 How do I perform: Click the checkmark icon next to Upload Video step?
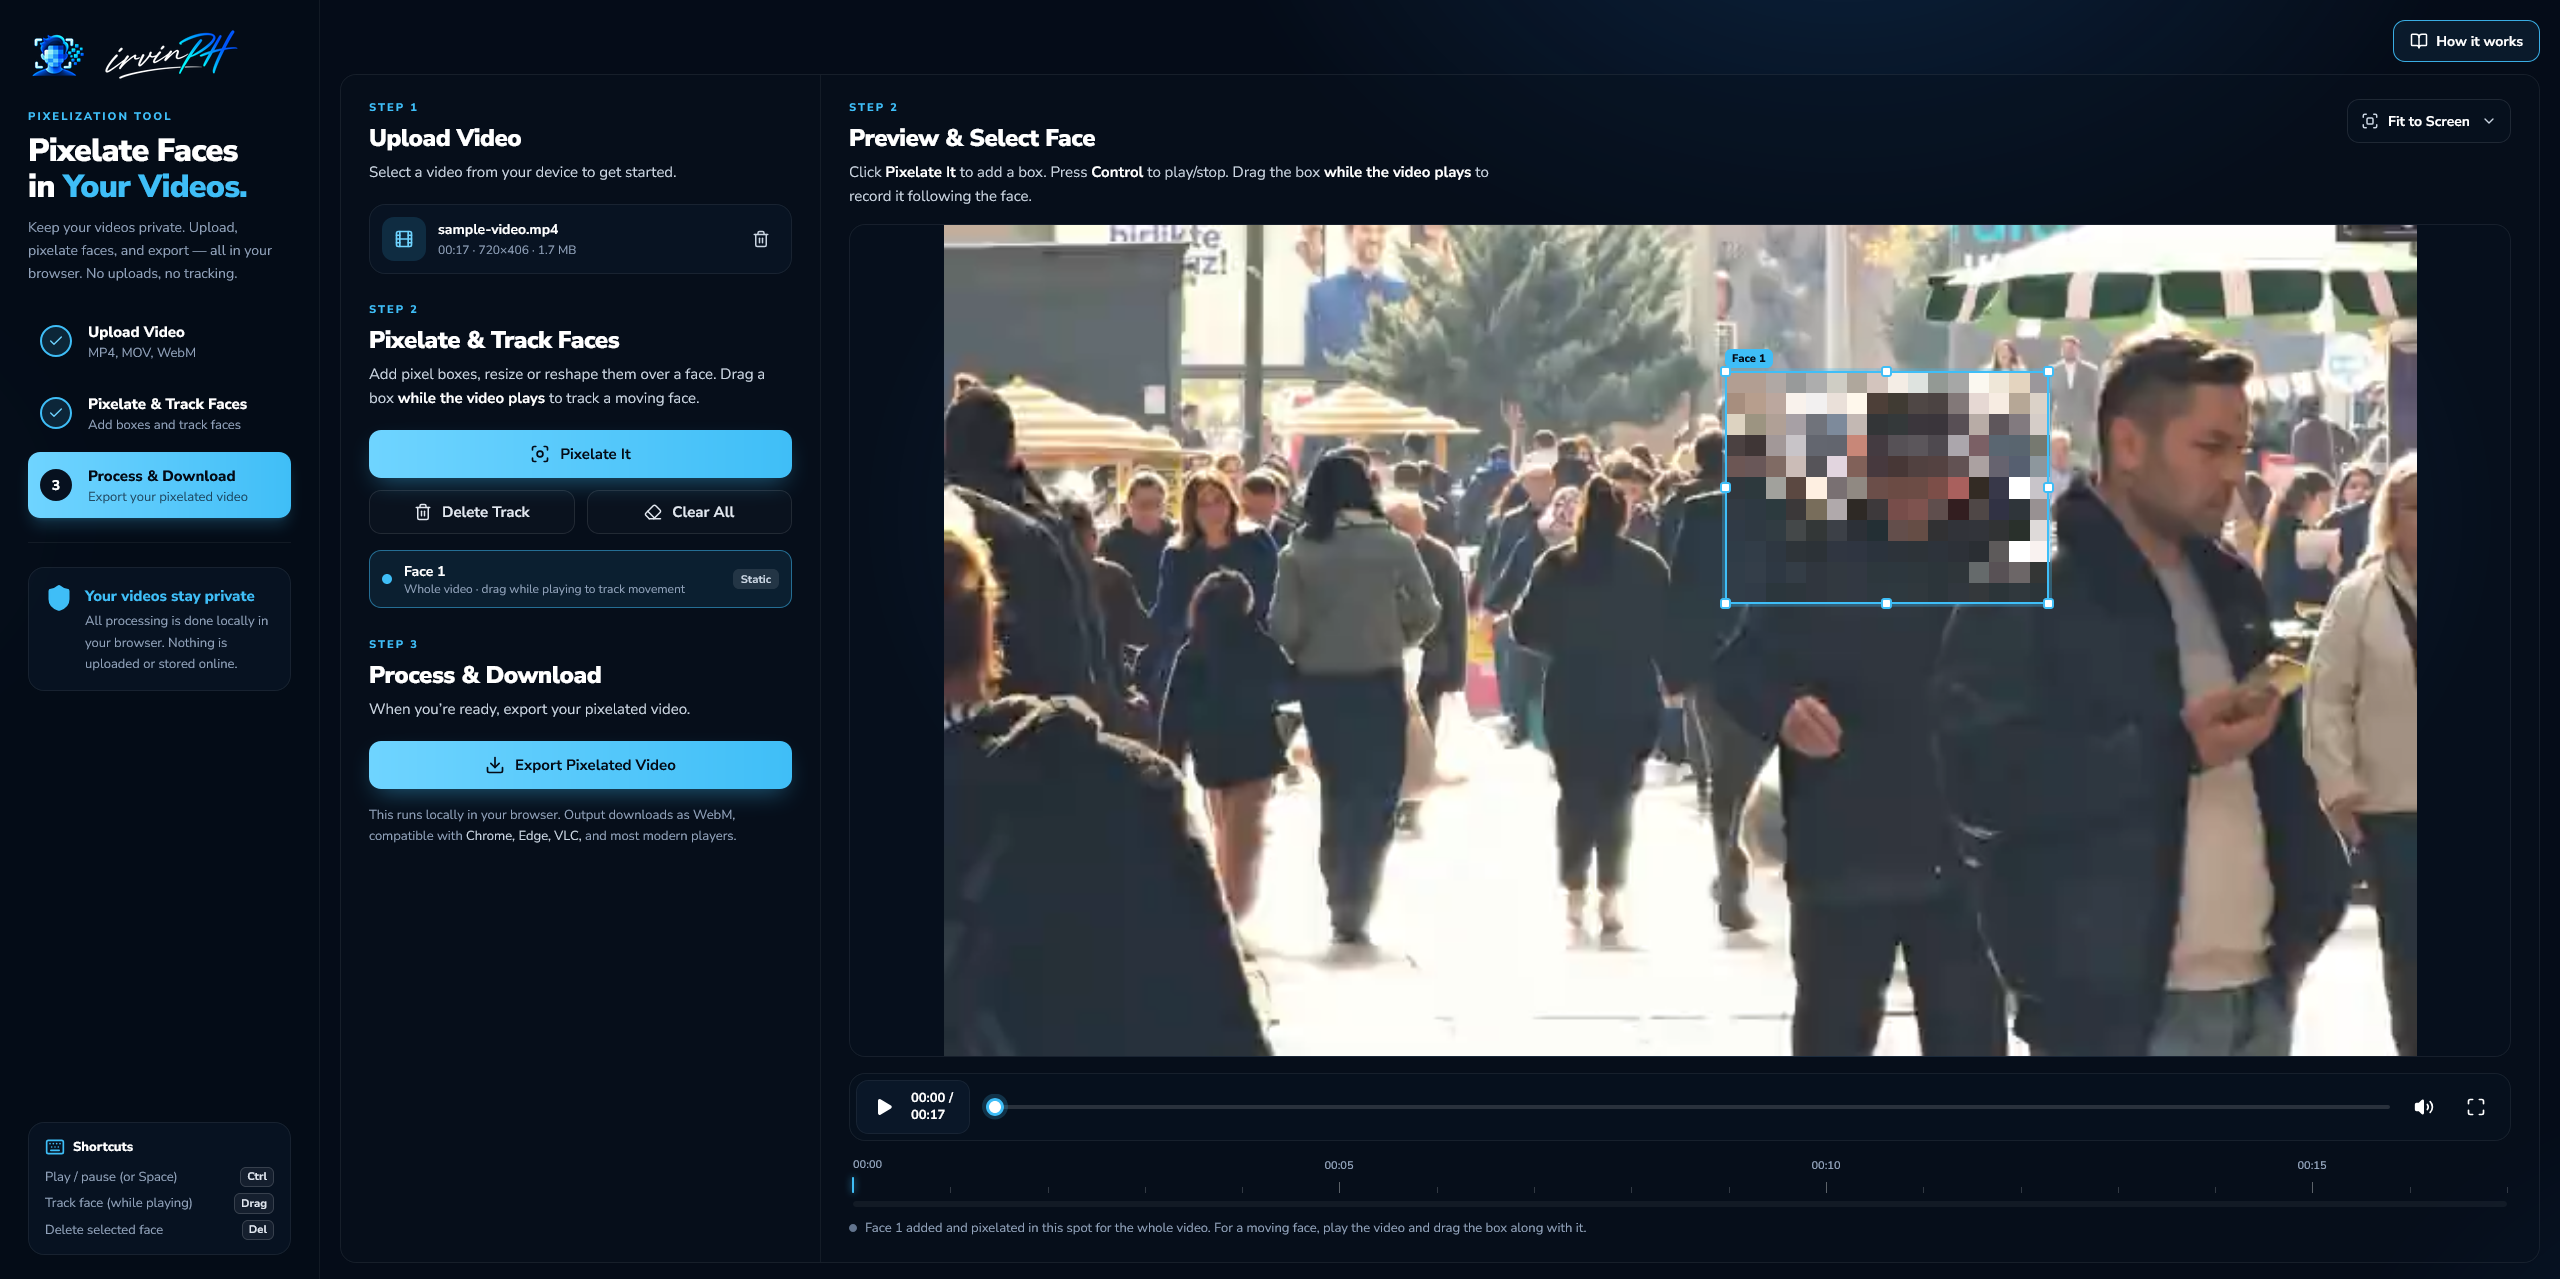pyautogui.click(x=56, y=341)
